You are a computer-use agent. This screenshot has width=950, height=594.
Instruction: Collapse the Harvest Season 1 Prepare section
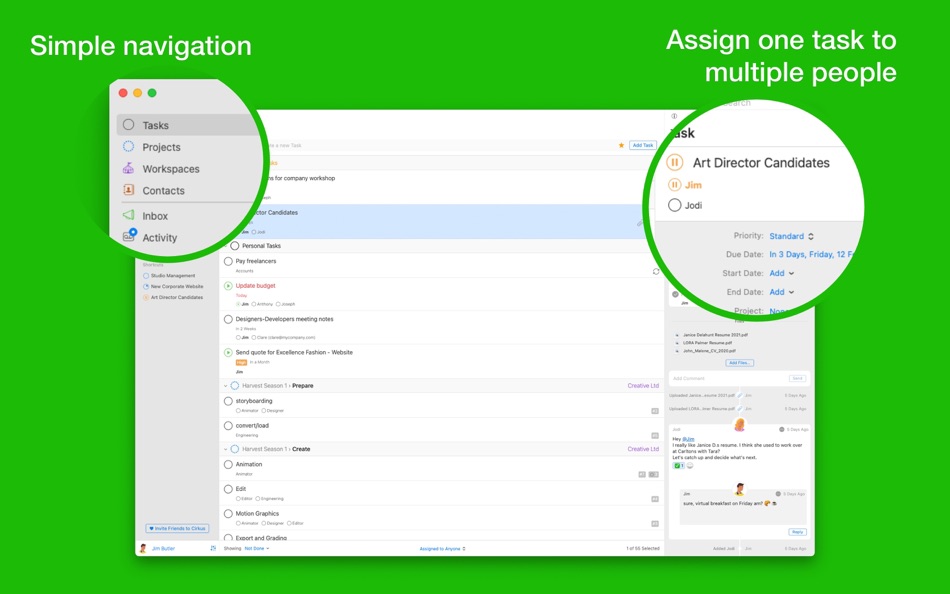click(225, 385)
